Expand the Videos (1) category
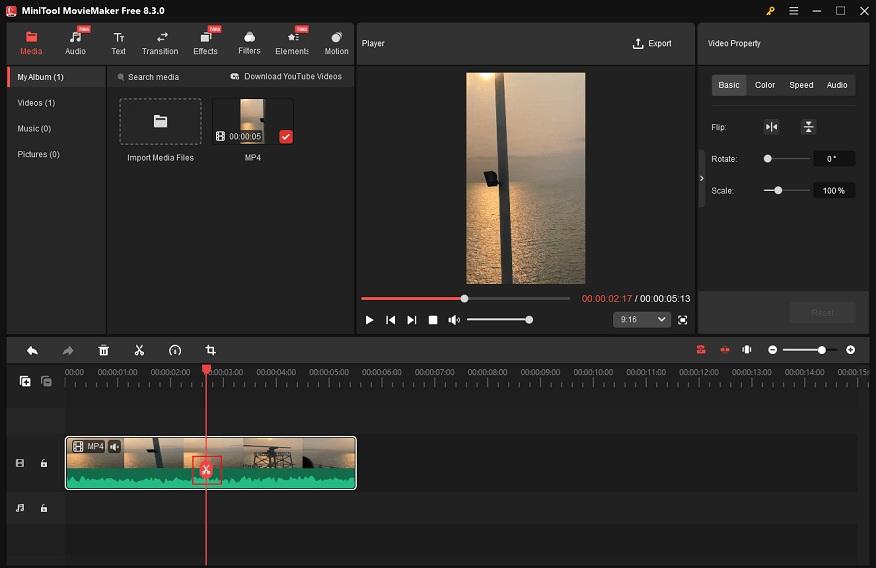876x568 pixels. pyautogui.click(x=36, y=103)
